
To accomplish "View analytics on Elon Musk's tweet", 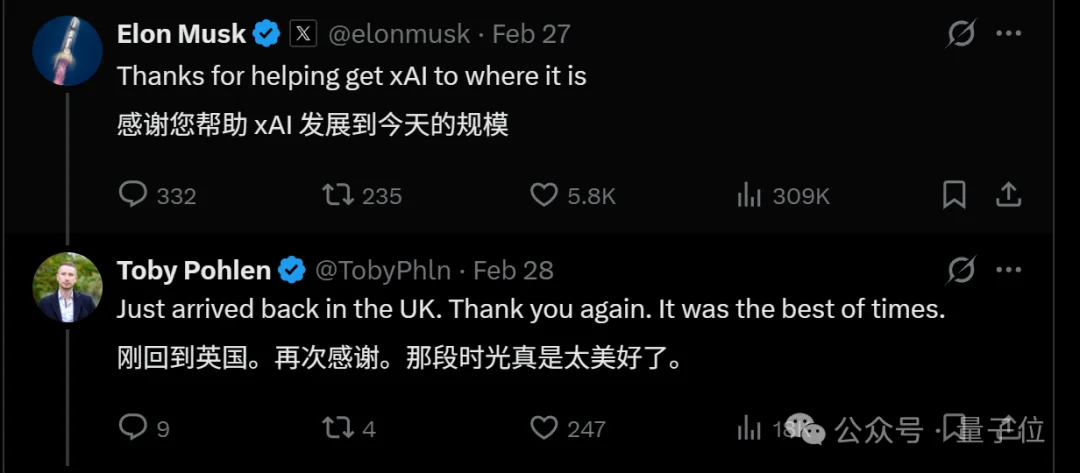I will [x=749, y=195].
